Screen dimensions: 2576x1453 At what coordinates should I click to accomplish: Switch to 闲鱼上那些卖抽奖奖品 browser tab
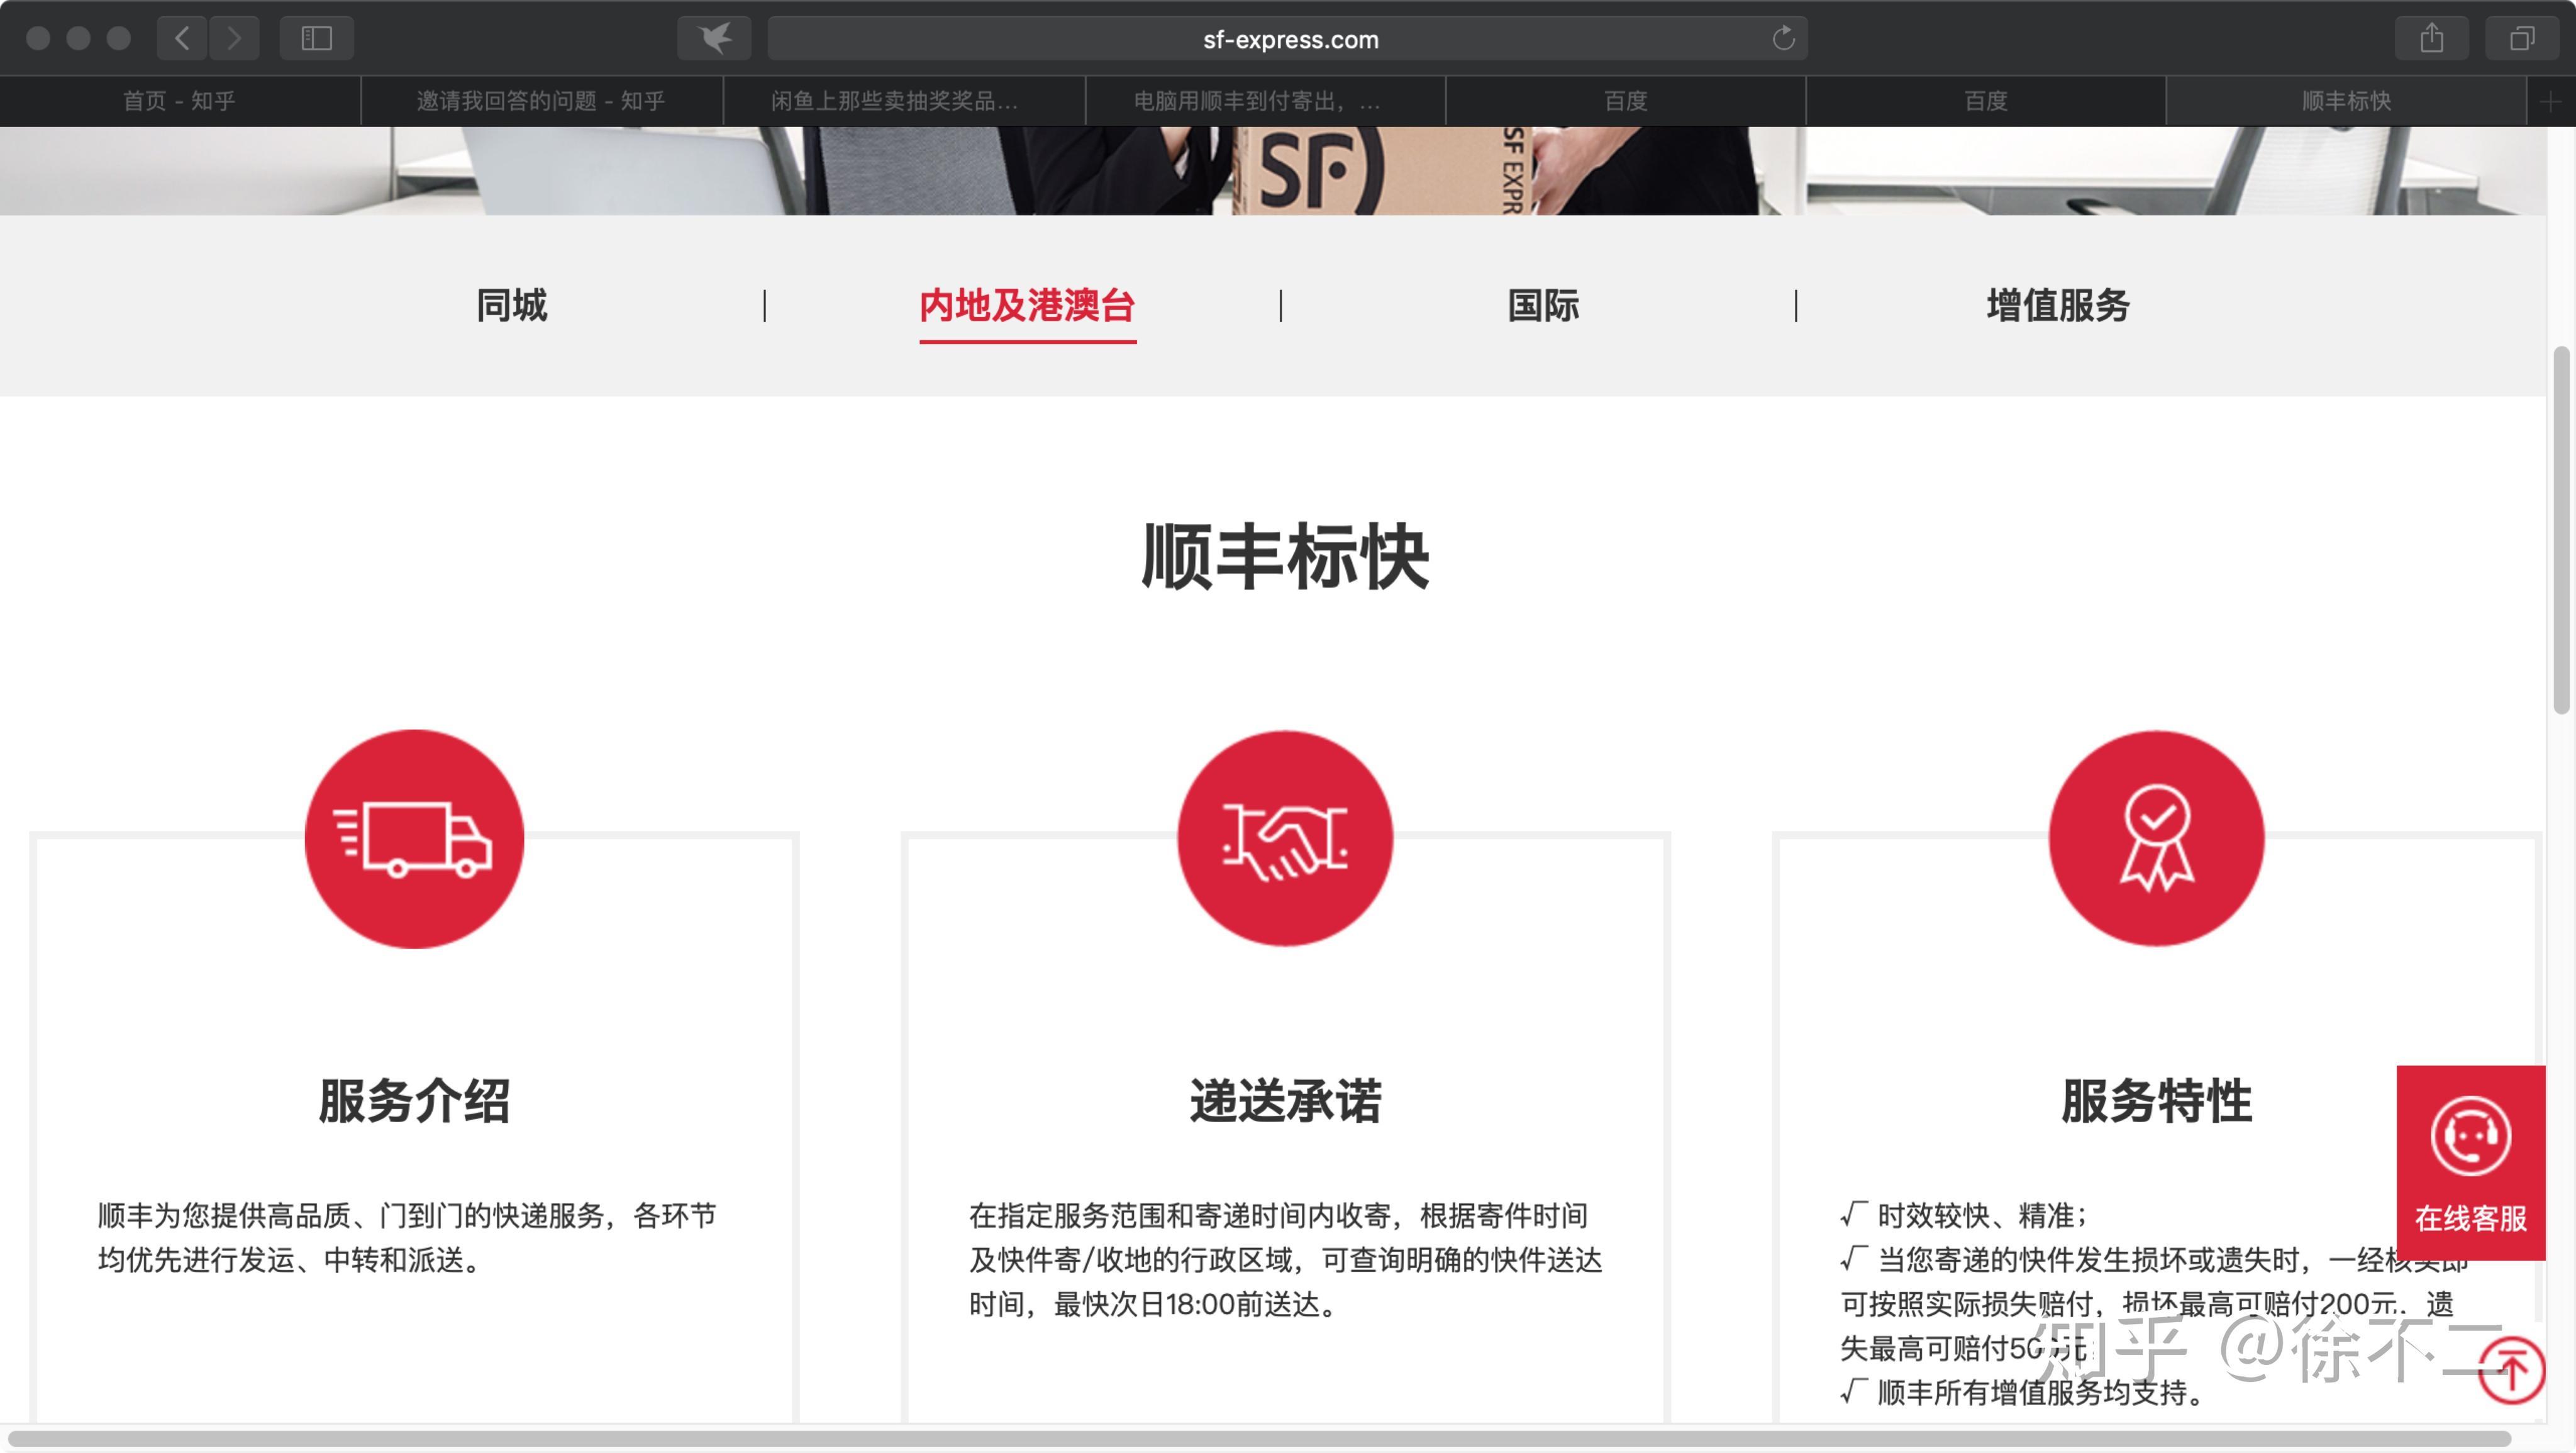point(895,101)
